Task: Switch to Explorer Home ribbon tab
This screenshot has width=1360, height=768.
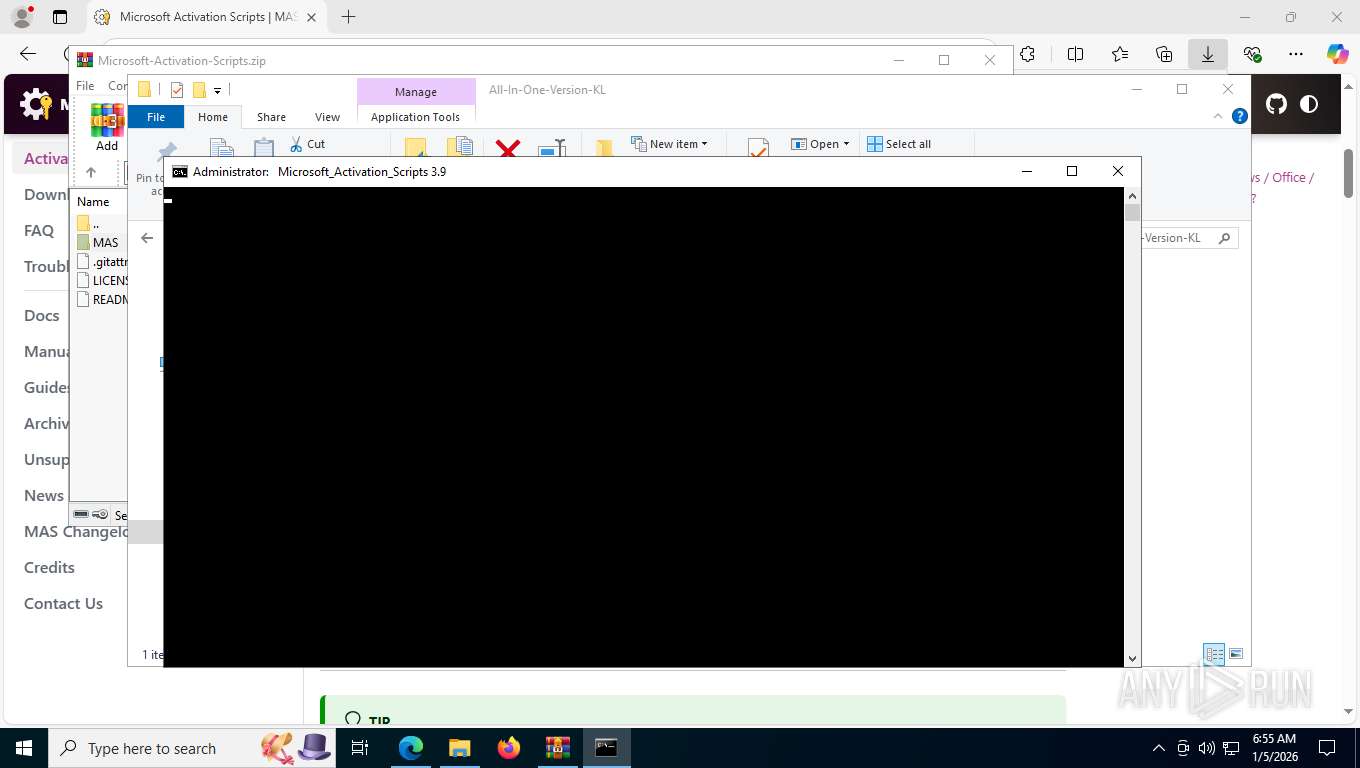Action: click(213, 117)
